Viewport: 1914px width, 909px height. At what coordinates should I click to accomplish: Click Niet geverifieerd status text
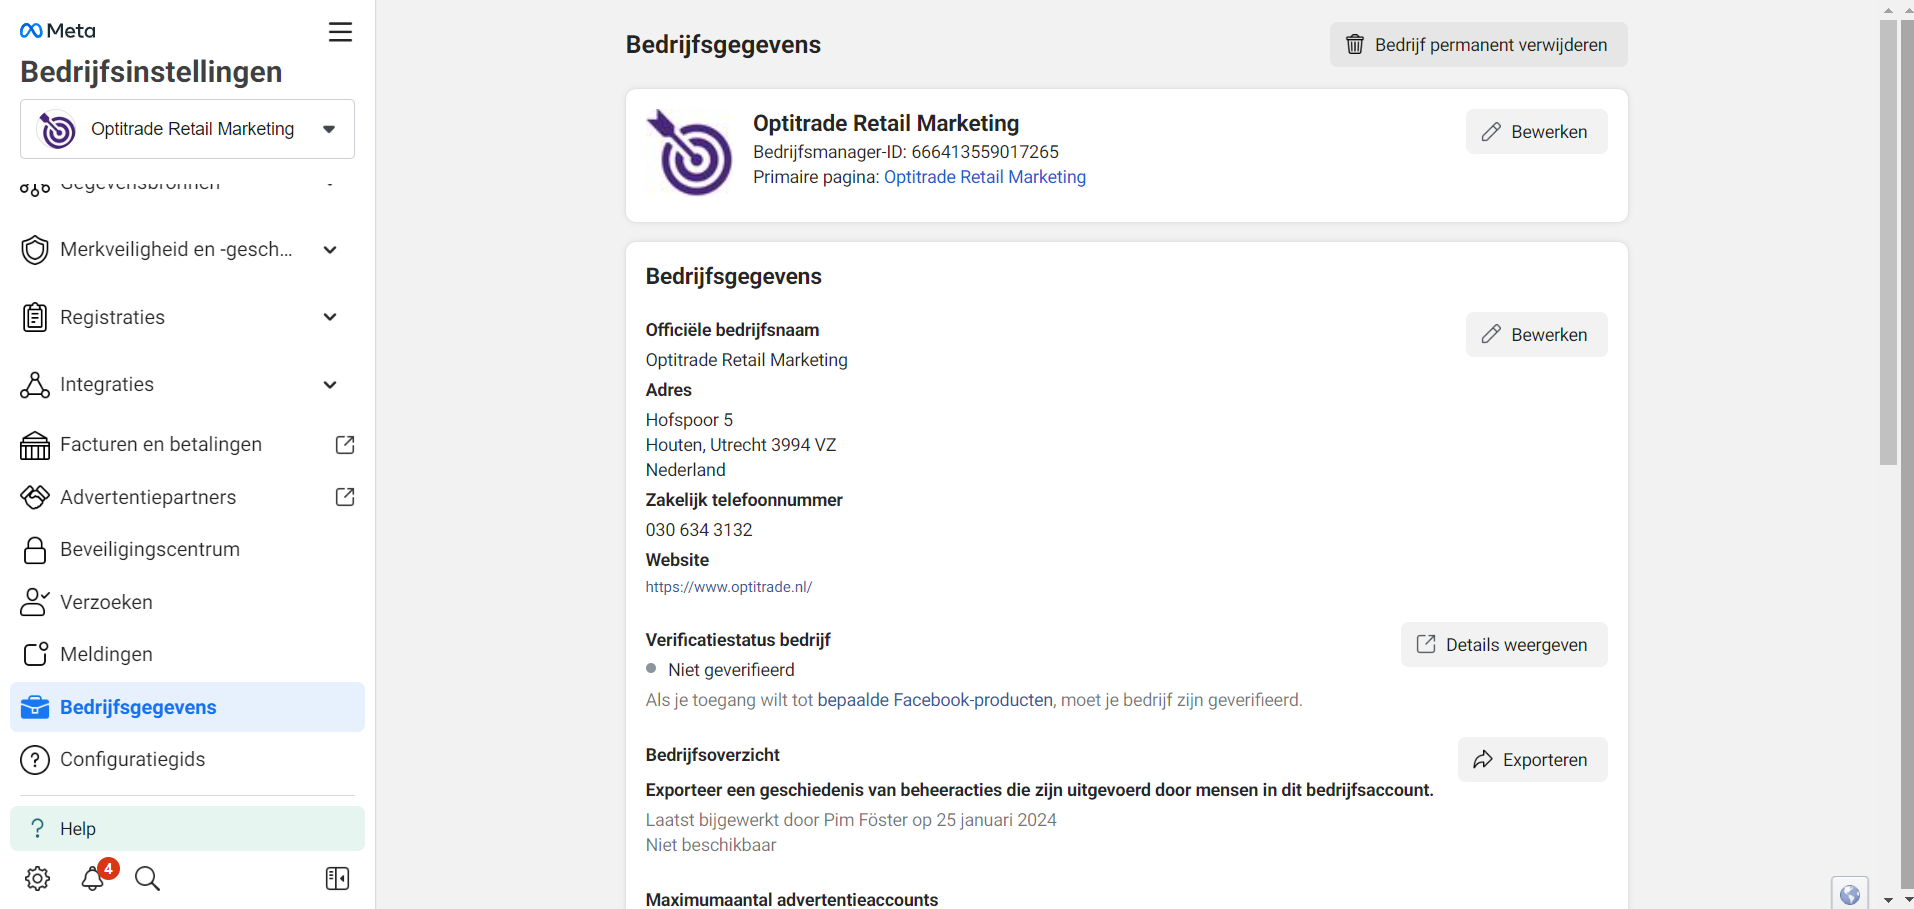(x=731, y=670)
